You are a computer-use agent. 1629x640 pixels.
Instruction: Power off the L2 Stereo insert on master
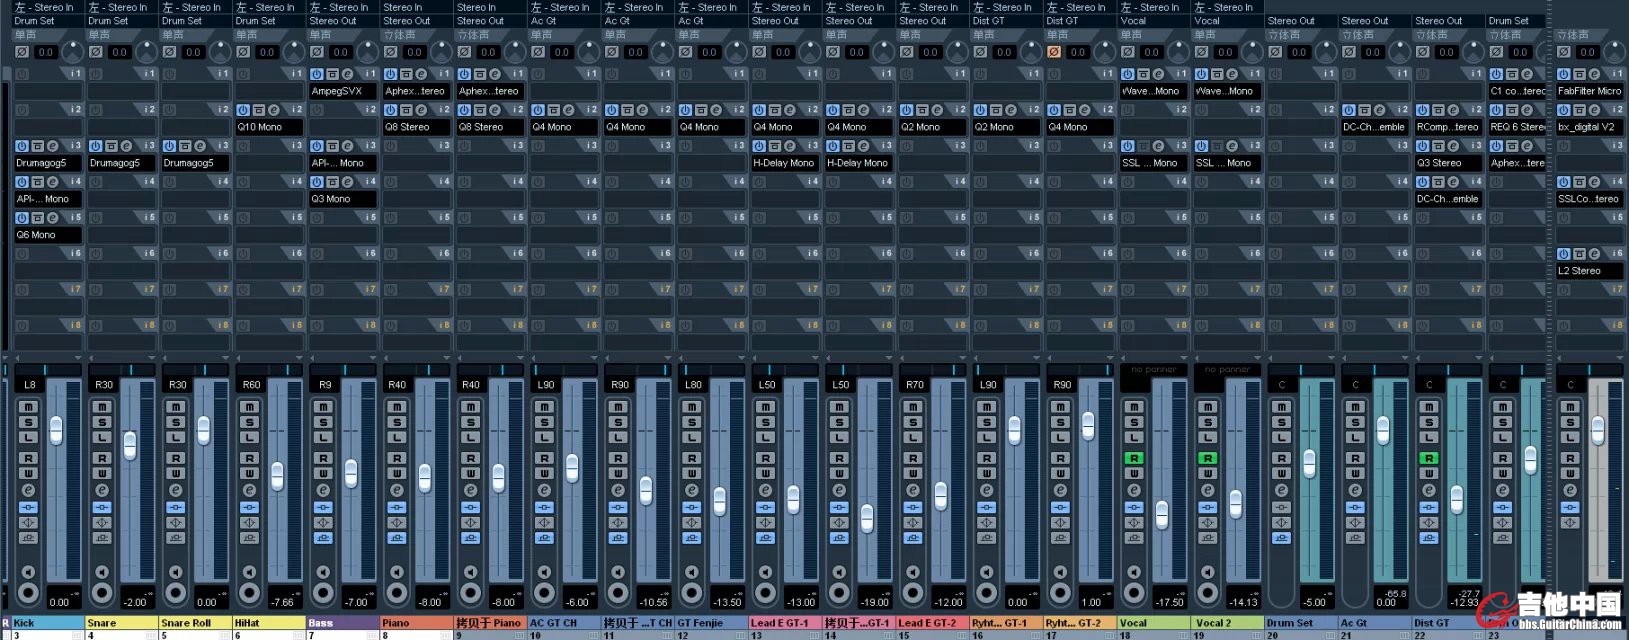point(1564,254)
